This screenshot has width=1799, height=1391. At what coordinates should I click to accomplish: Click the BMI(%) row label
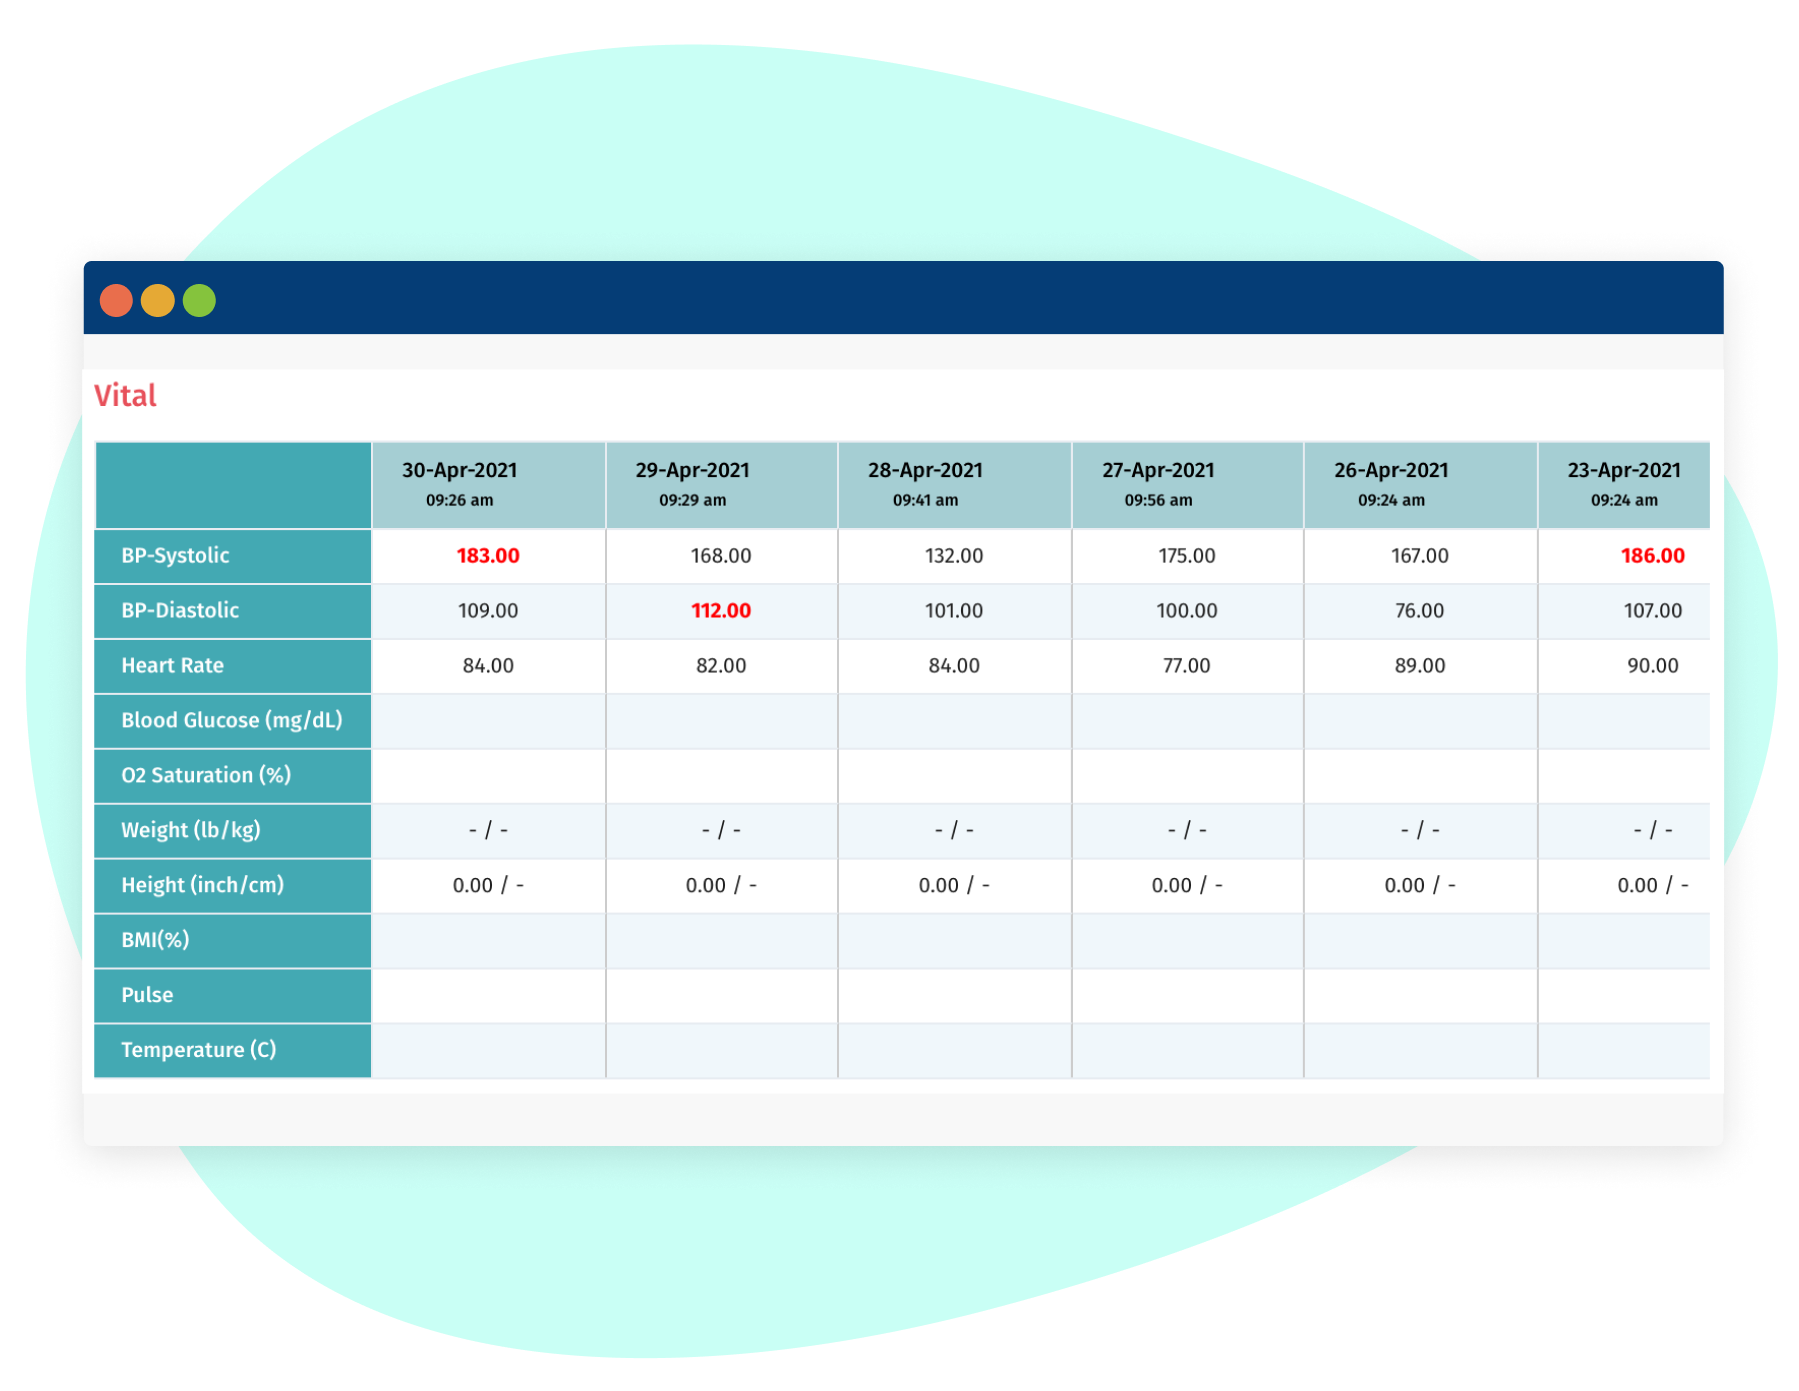[x=155, y=940]
